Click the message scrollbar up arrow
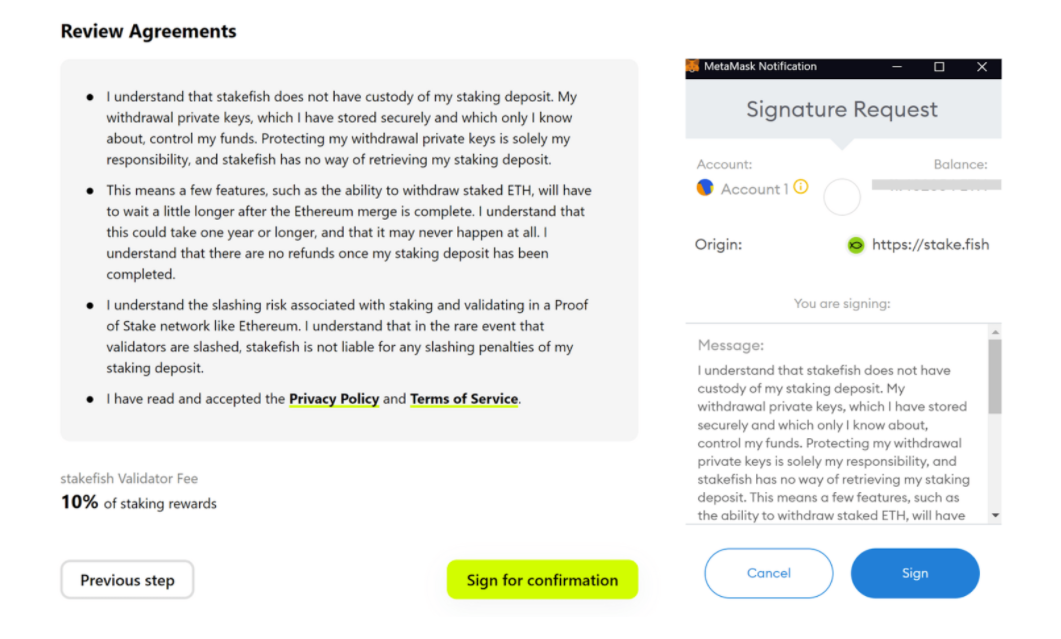 [x=994, y=332]
